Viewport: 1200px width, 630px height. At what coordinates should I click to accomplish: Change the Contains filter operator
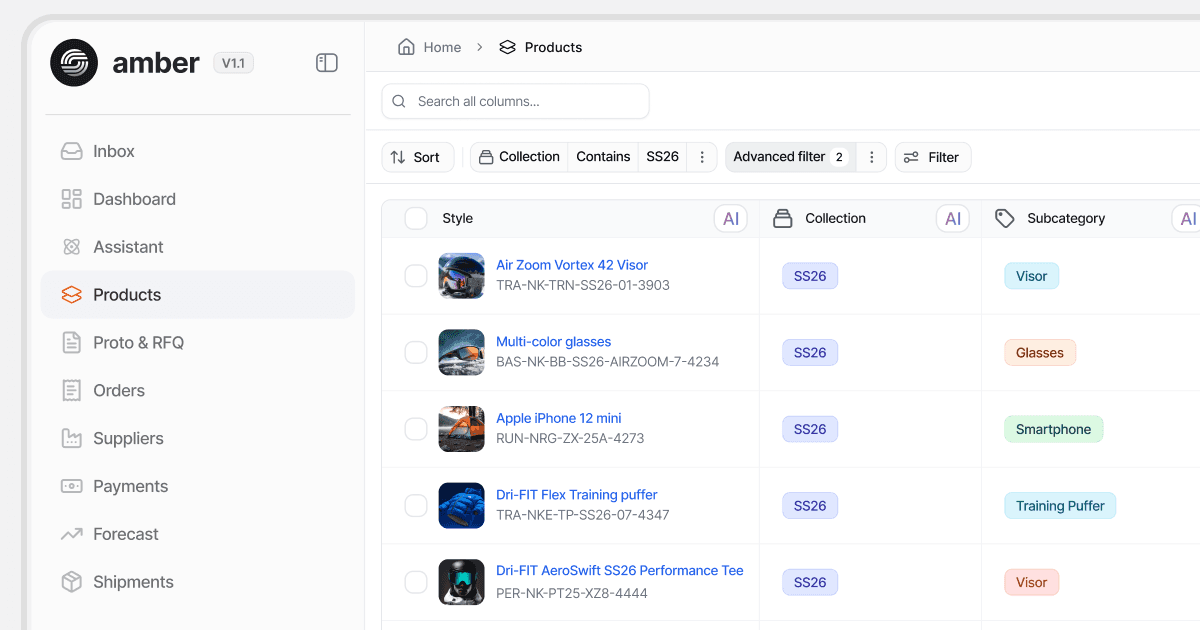(x=603, y=157)
